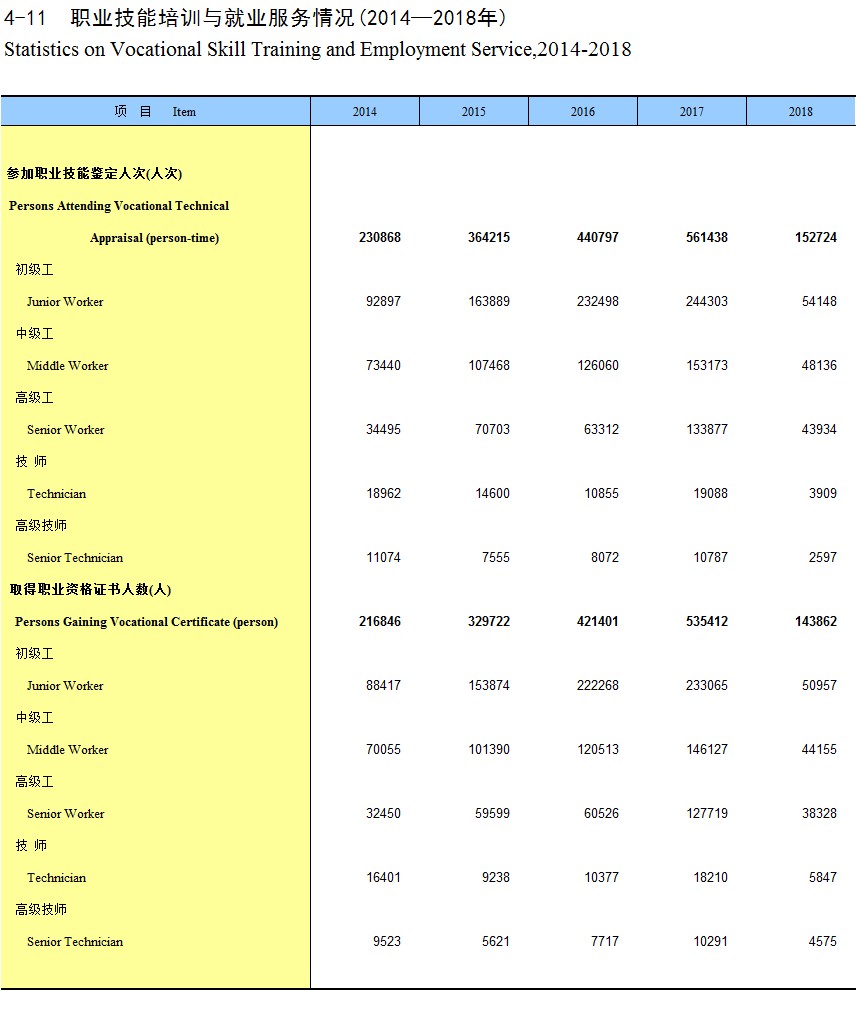Click the value 10855
This screenshot has width=856, height=1022.
[601, 493]
